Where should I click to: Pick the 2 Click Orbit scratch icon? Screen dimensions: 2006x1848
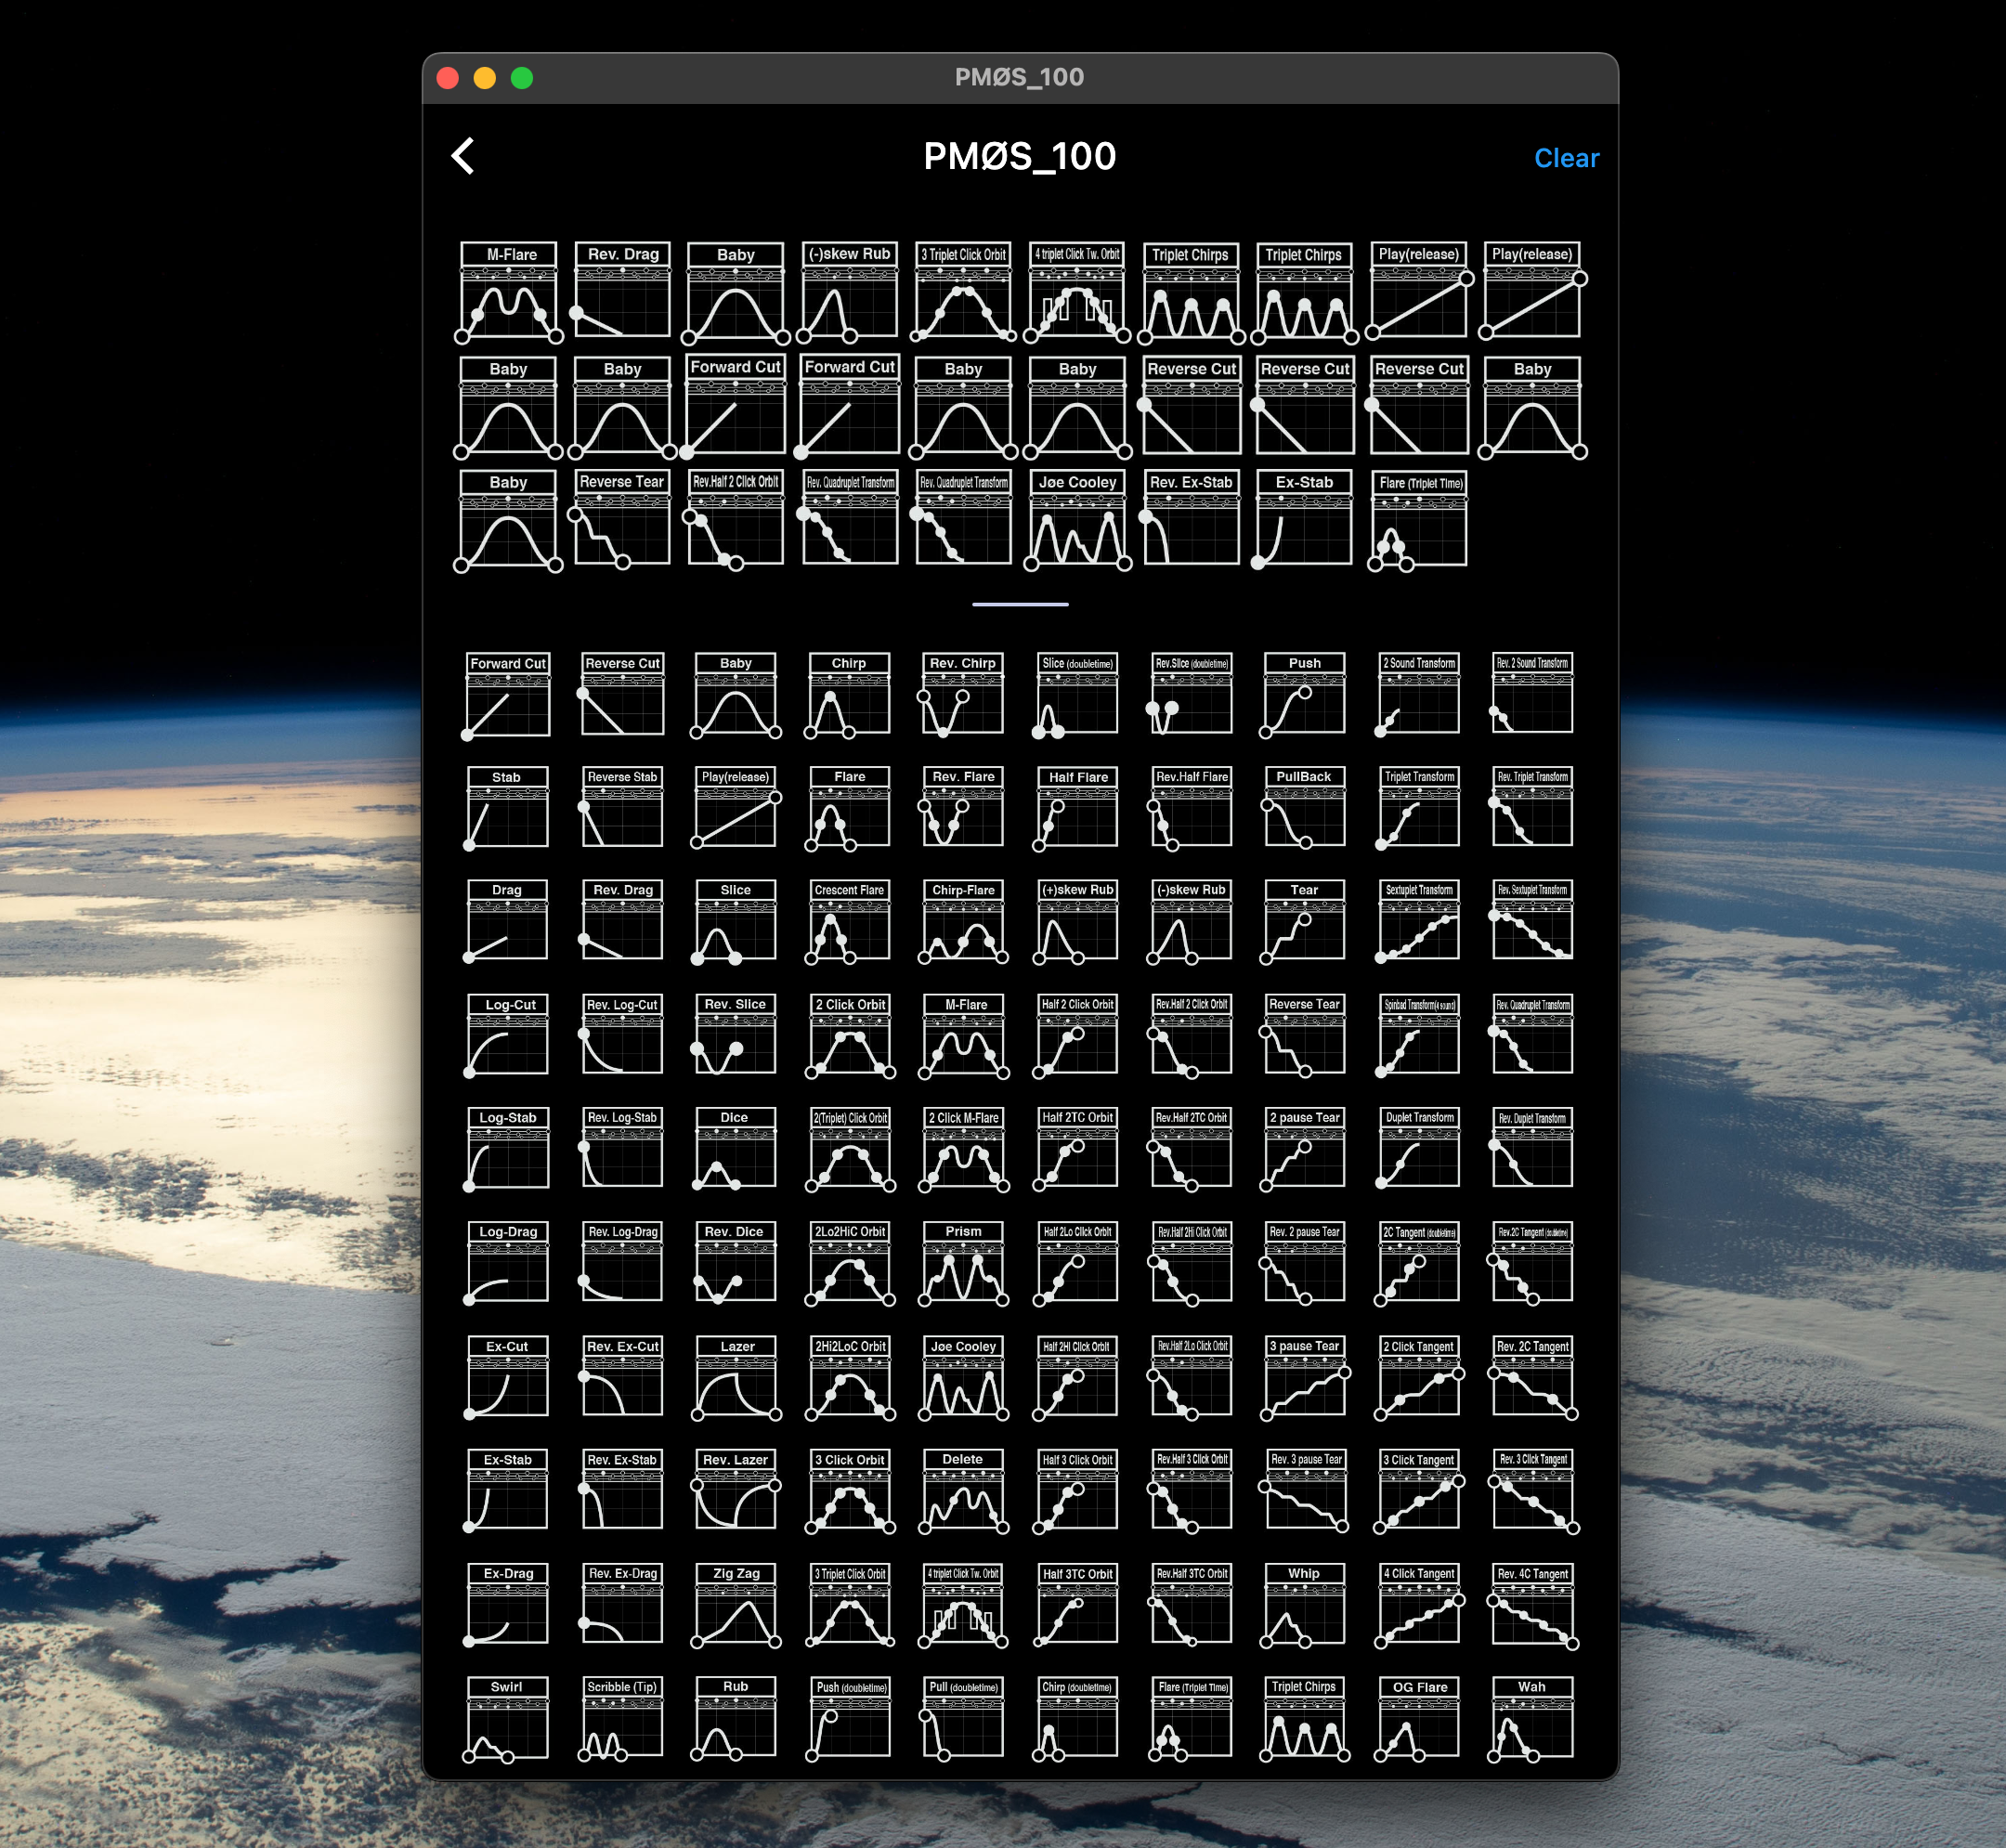848,1036
